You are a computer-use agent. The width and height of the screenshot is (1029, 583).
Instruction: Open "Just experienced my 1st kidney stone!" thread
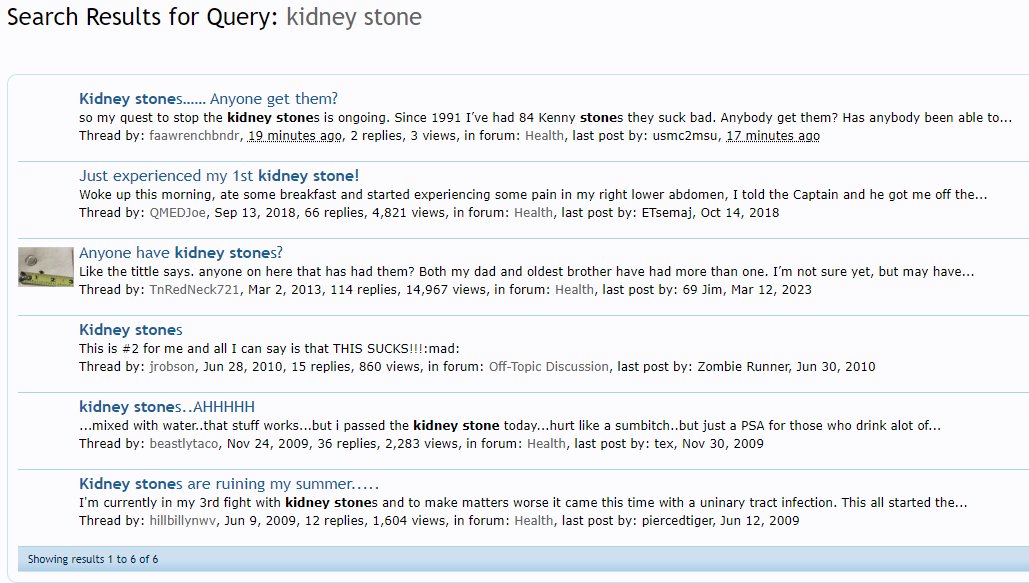[219, 175]
